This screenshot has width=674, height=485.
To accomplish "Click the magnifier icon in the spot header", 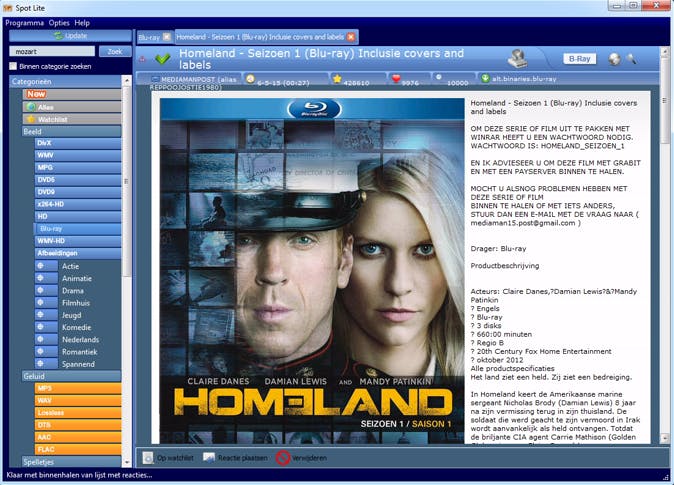I will click(631, 58).
